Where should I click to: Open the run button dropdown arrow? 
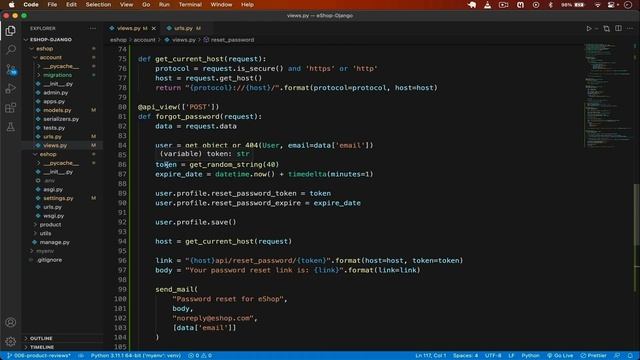pos(596,29)
